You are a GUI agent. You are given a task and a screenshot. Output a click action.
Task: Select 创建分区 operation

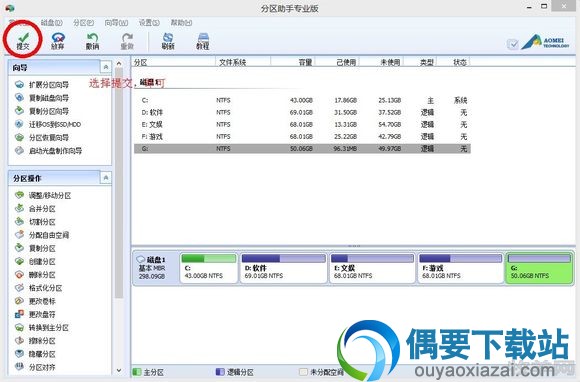tap(35, 261)
